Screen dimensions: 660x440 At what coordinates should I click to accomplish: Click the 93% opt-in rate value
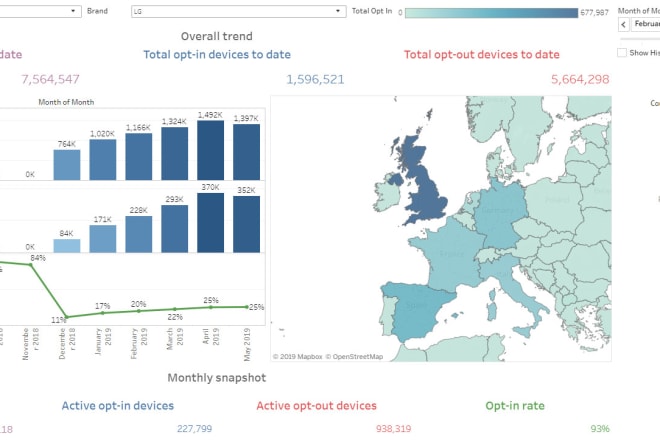600,429
